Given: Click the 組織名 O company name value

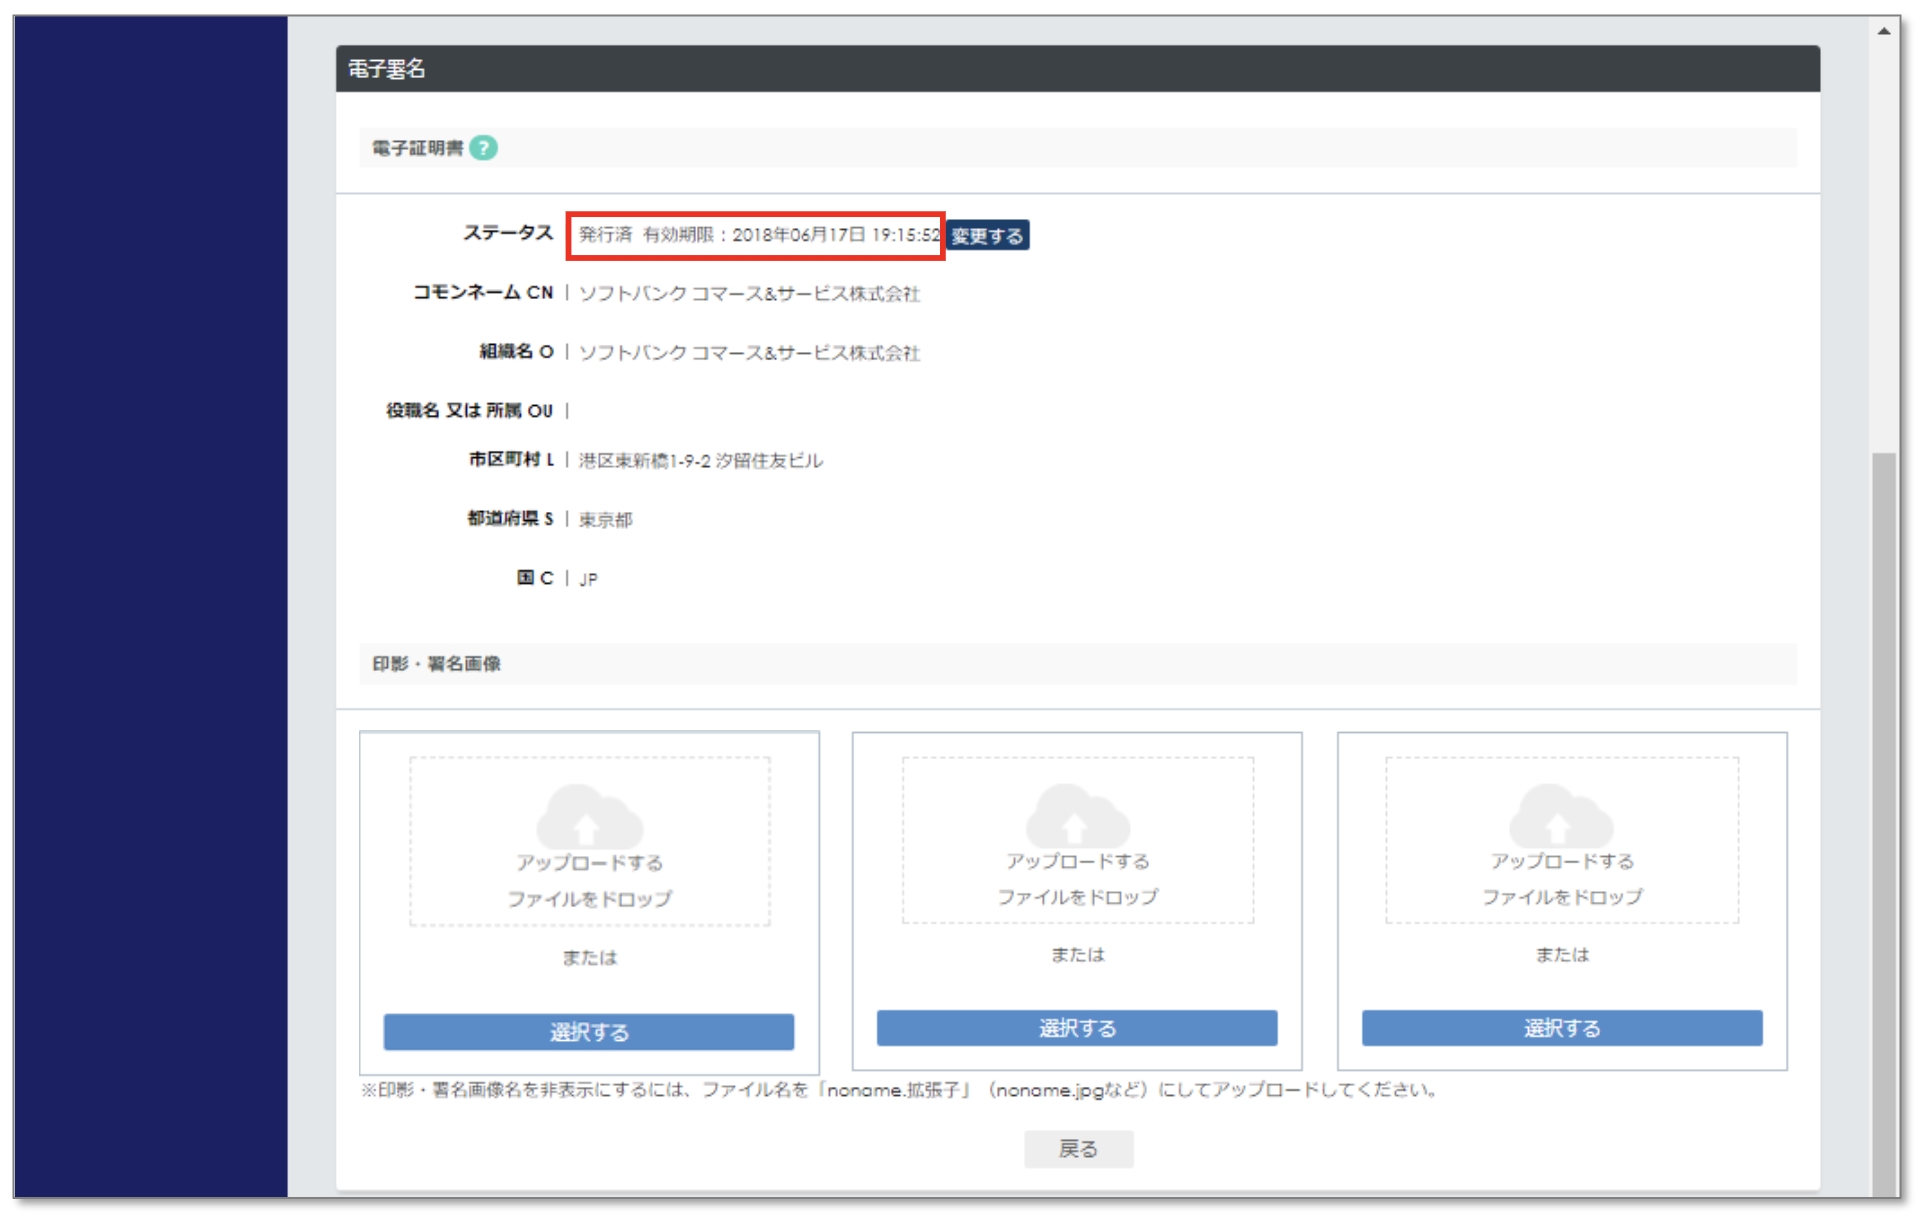Looking at the screenshot, I should point(748,353).
